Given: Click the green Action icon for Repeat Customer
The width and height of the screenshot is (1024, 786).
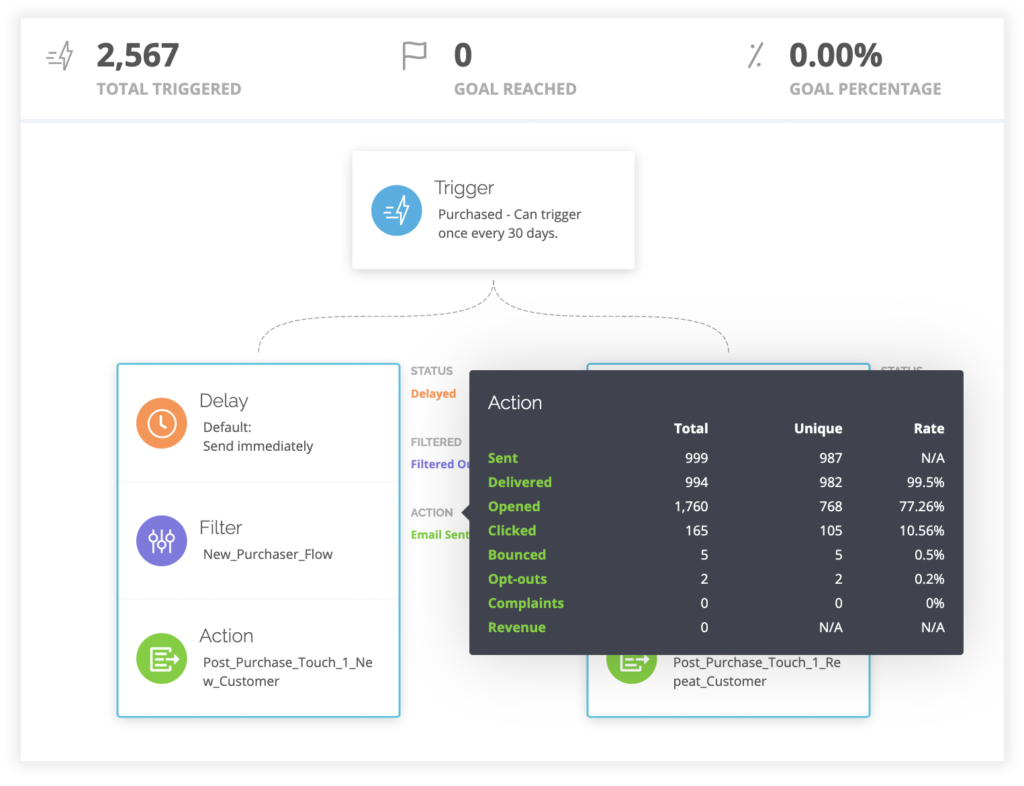Looking at the screenshot, I should 631,663.
